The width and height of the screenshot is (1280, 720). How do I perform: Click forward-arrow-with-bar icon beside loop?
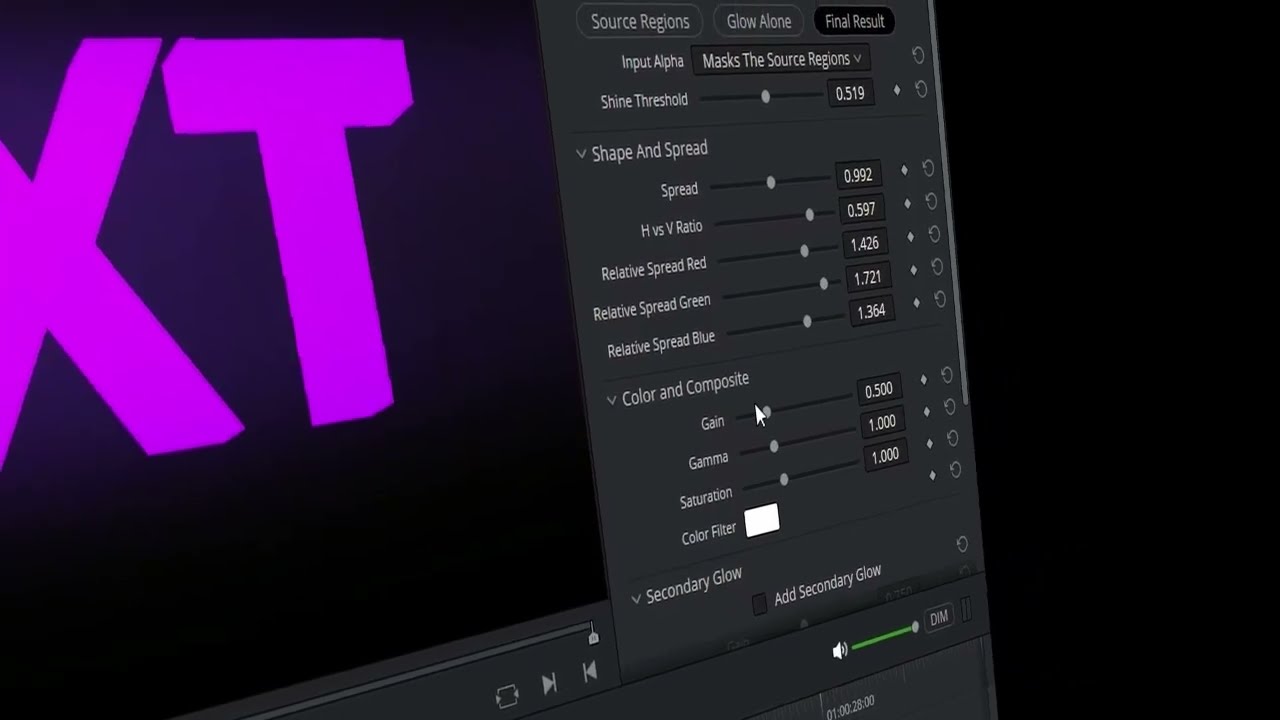[x=549, y=684]
